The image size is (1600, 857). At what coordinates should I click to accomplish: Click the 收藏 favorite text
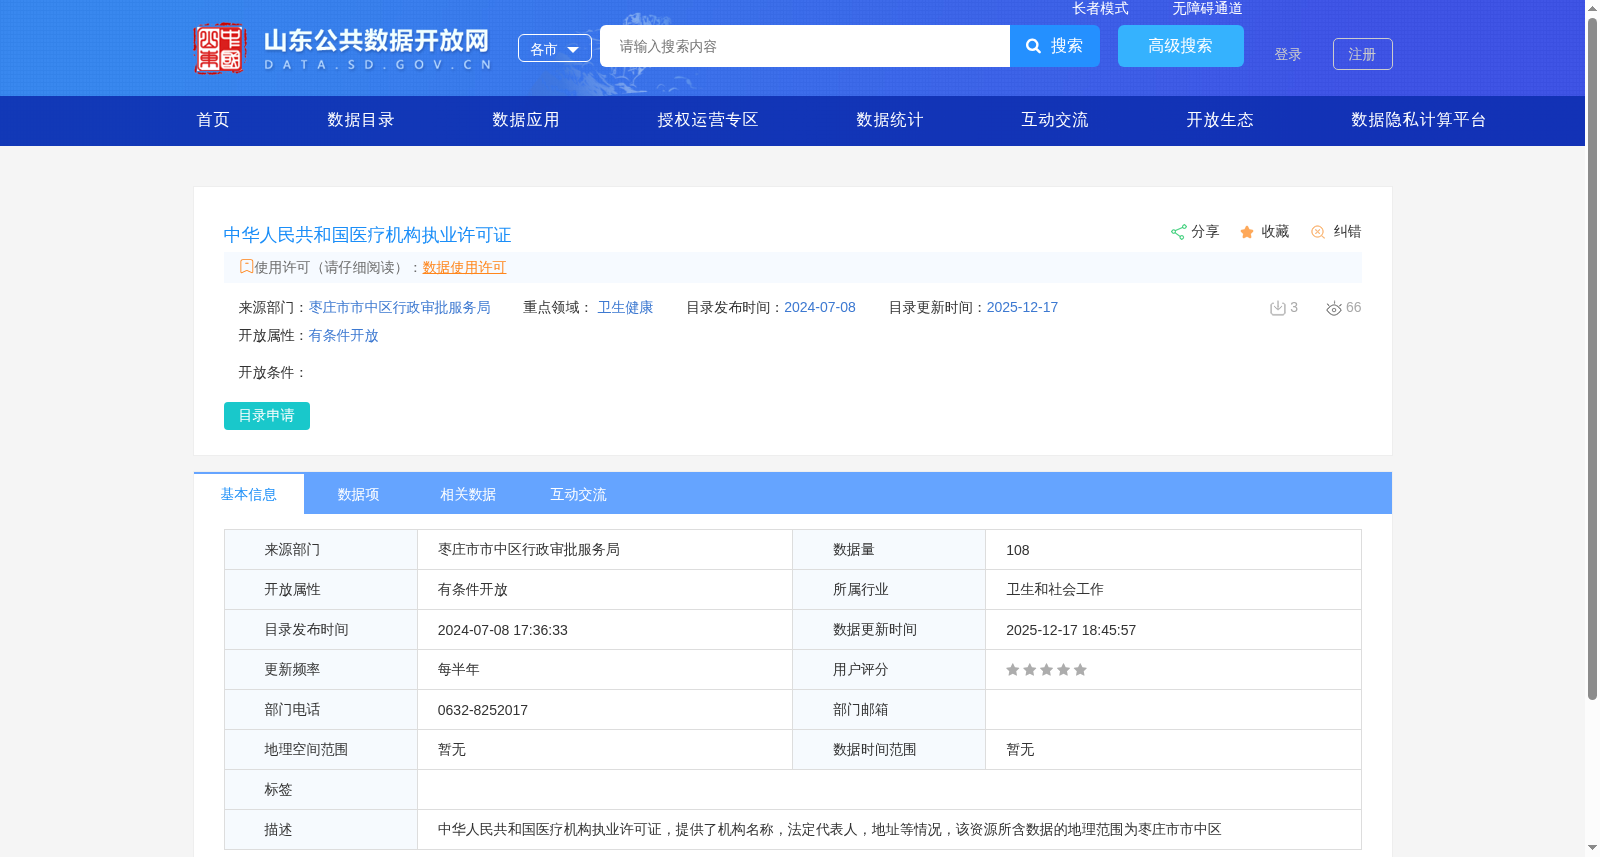click(x=1275, y=232)
